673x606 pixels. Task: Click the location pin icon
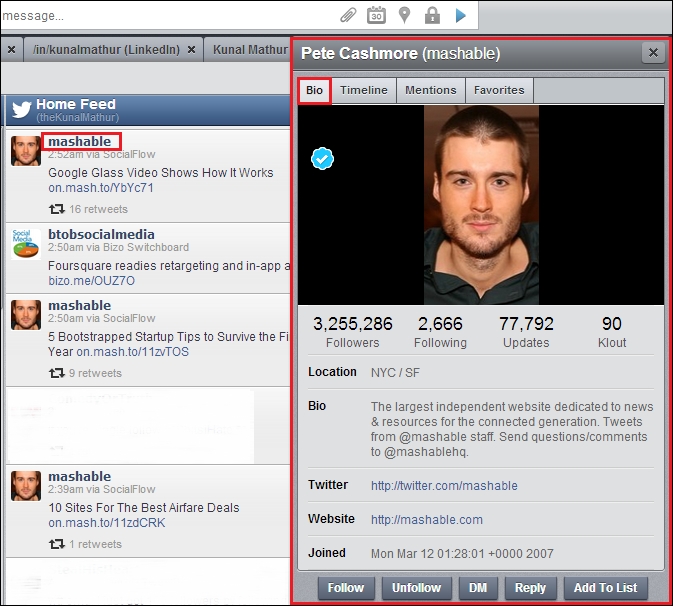click(404, 15)
